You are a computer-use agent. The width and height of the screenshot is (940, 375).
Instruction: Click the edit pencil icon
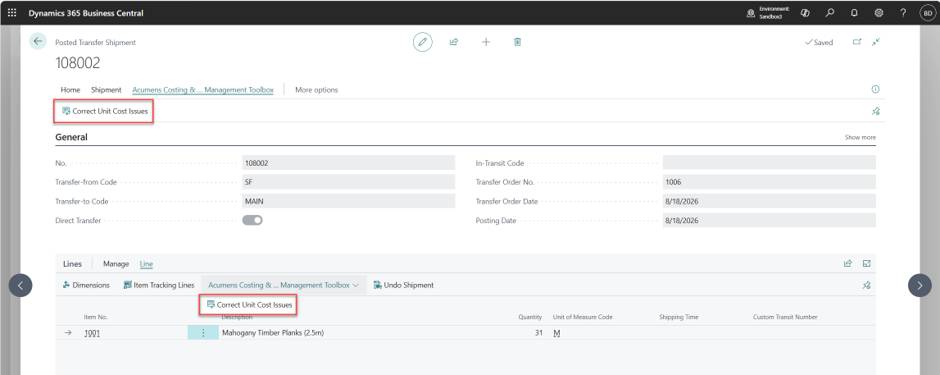423,42
